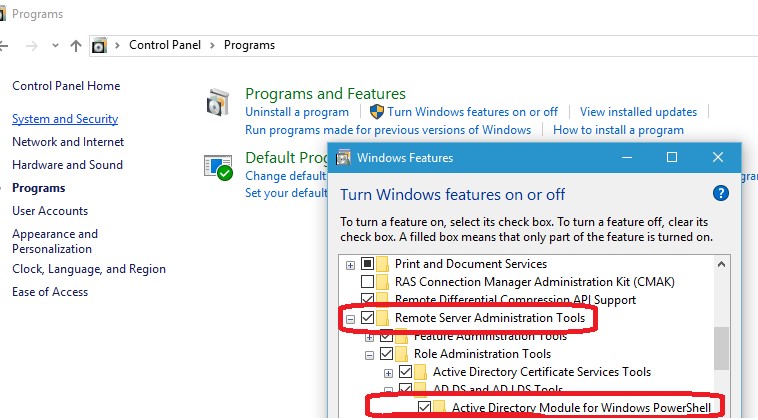Image resolution: width=758 pixels, height=420 pixels.
Task: Click the Default Programs icon
Action: (x=218, y=167)
